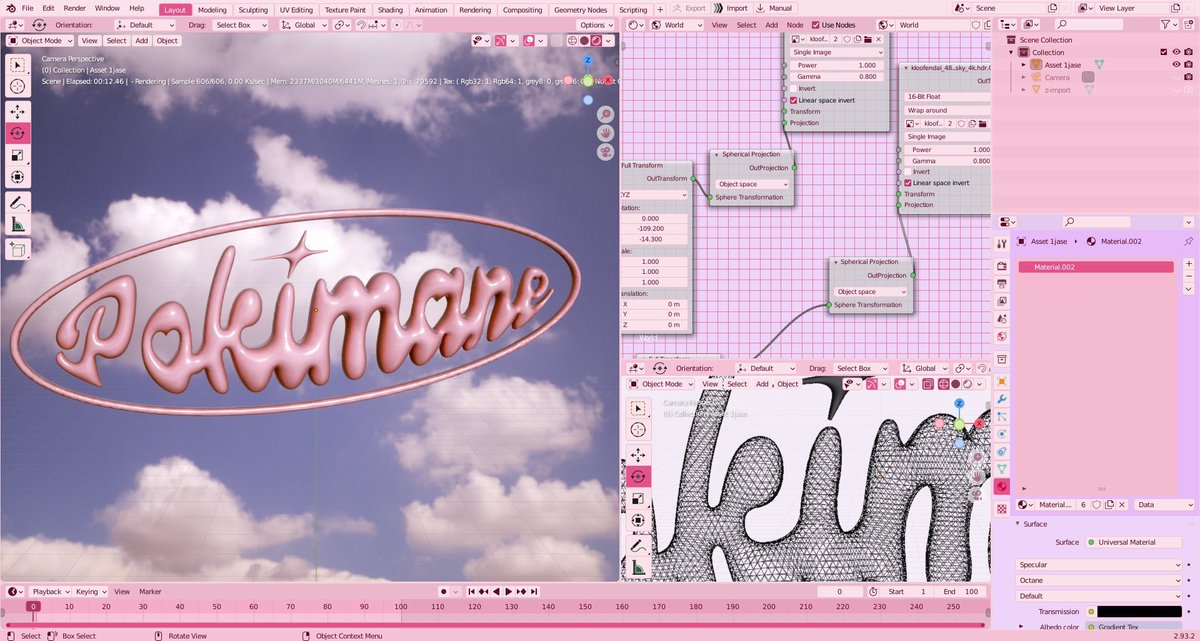Open Output properties tab

tap(1002, 284)
